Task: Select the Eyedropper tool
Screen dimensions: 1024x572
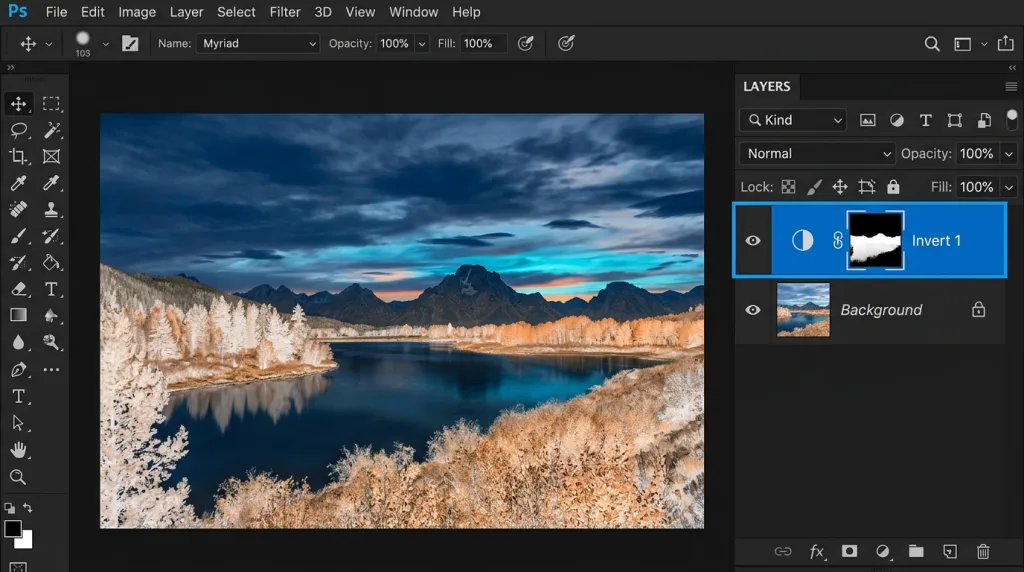Action: (18, 183)
